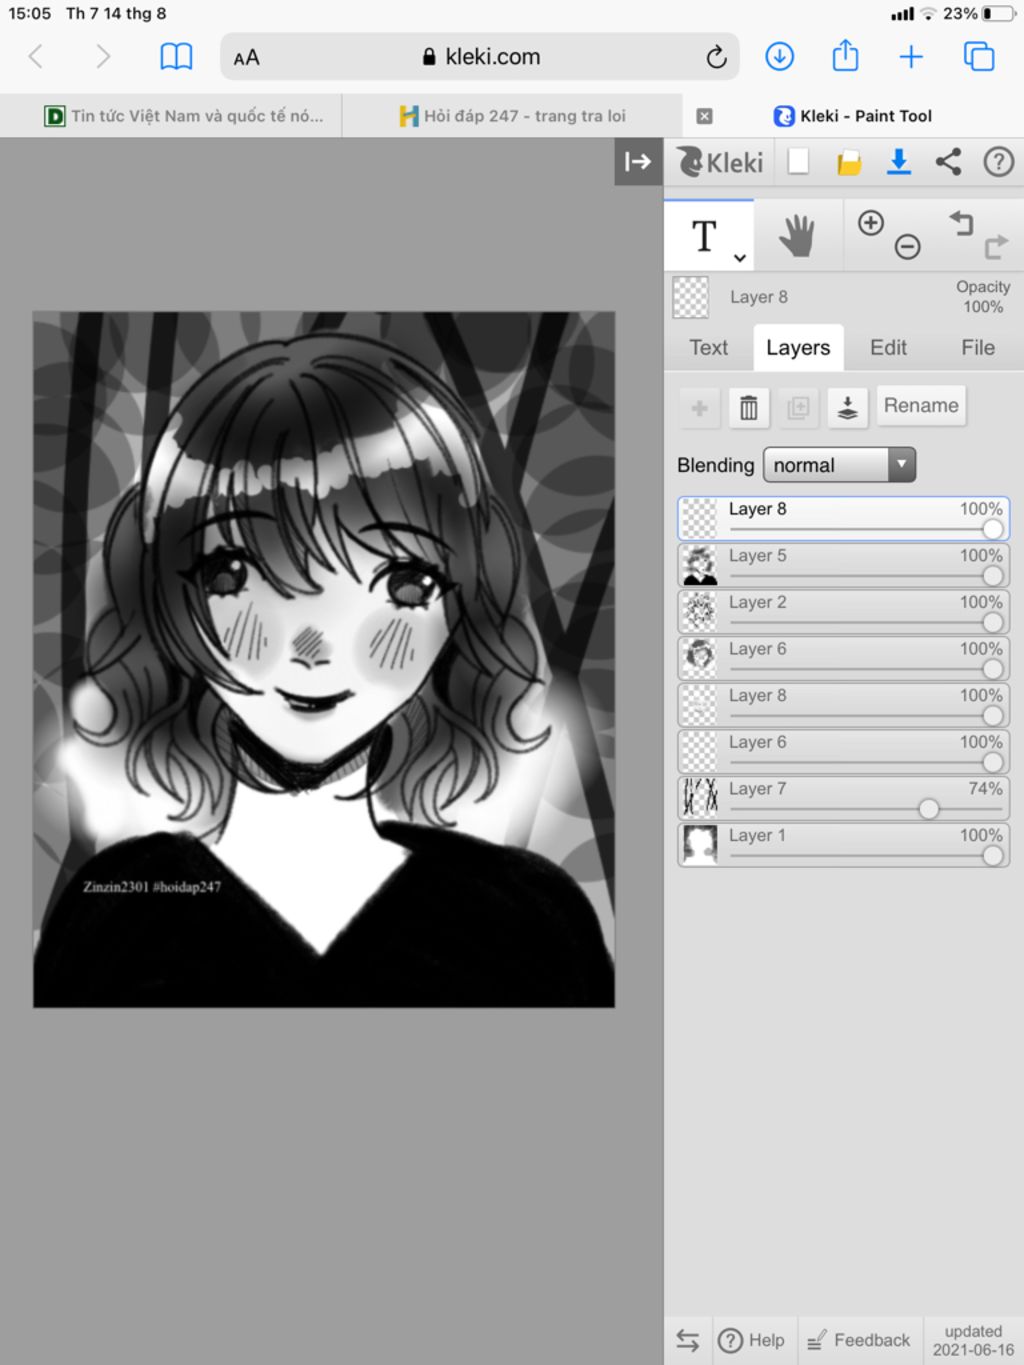This screenshot has width=1024, height=1365.
Task: Open the AA reader text-size menu
Action: 247,58
